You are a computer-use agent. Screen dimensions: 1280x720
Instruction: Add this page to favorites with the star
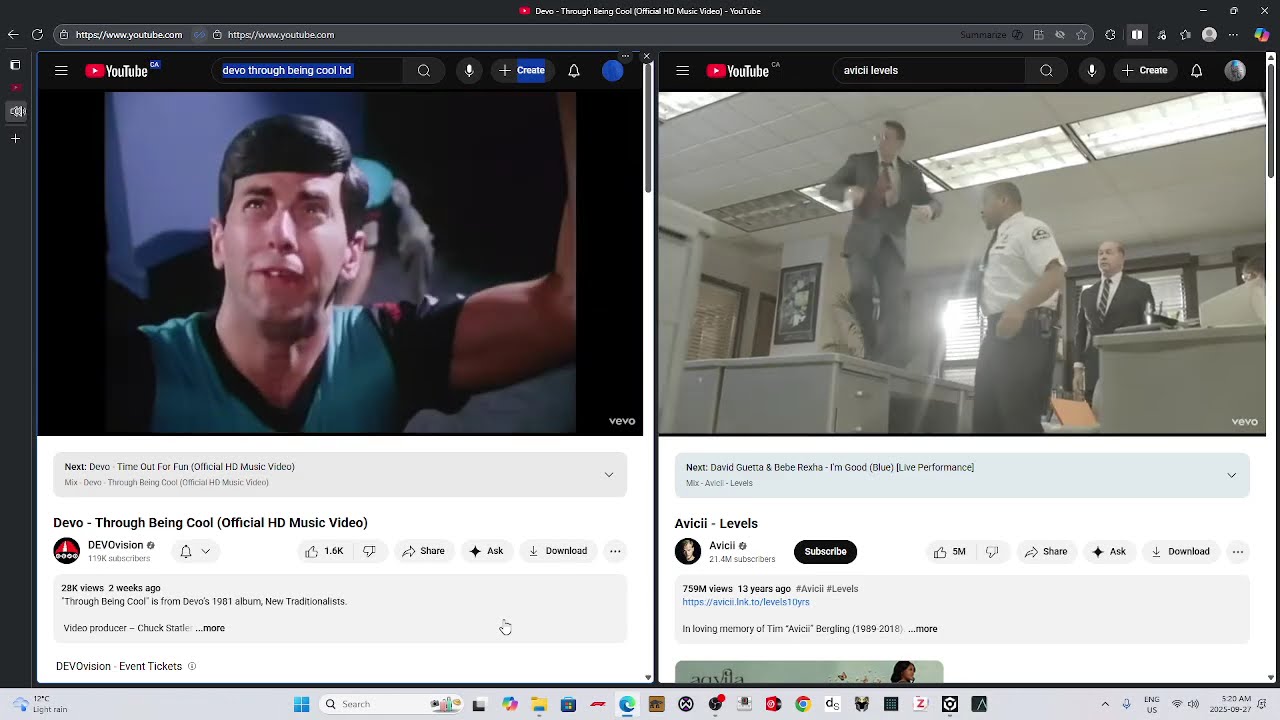click(x=1081, y=35)
